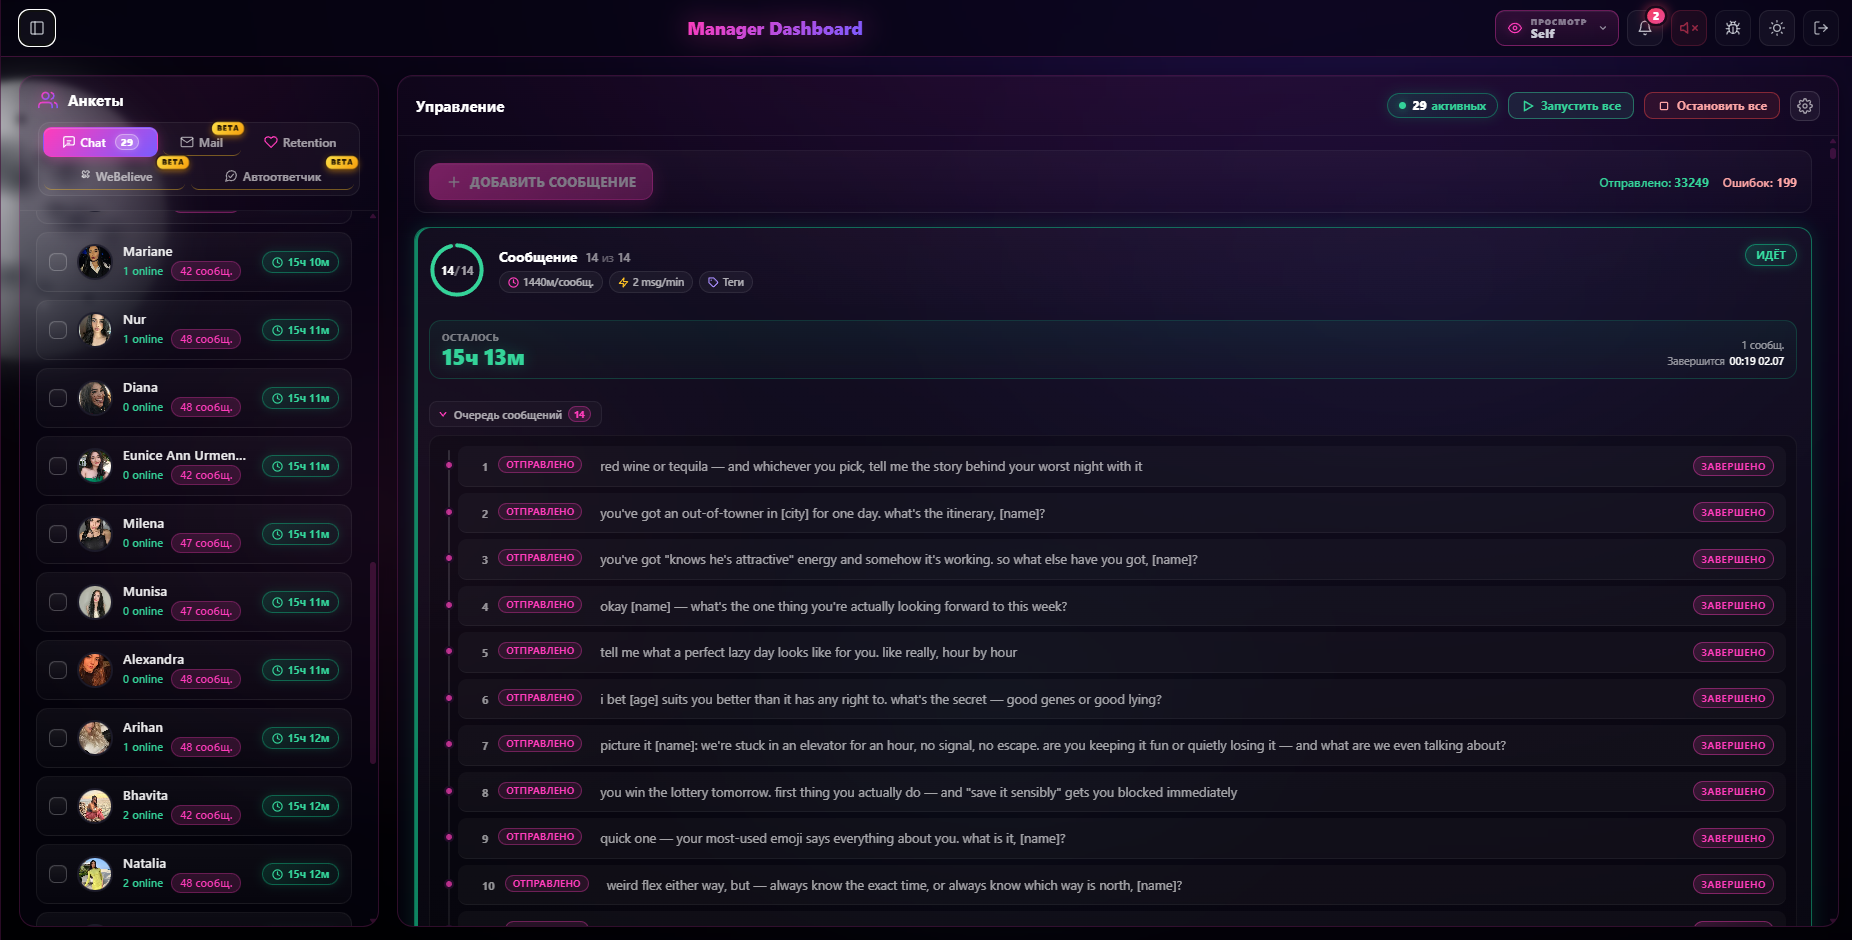The width and height of the screenshot is (1852, 940).
Task: Open the Просмотр Self dropdown
Action: click(x=1557, y=28)
